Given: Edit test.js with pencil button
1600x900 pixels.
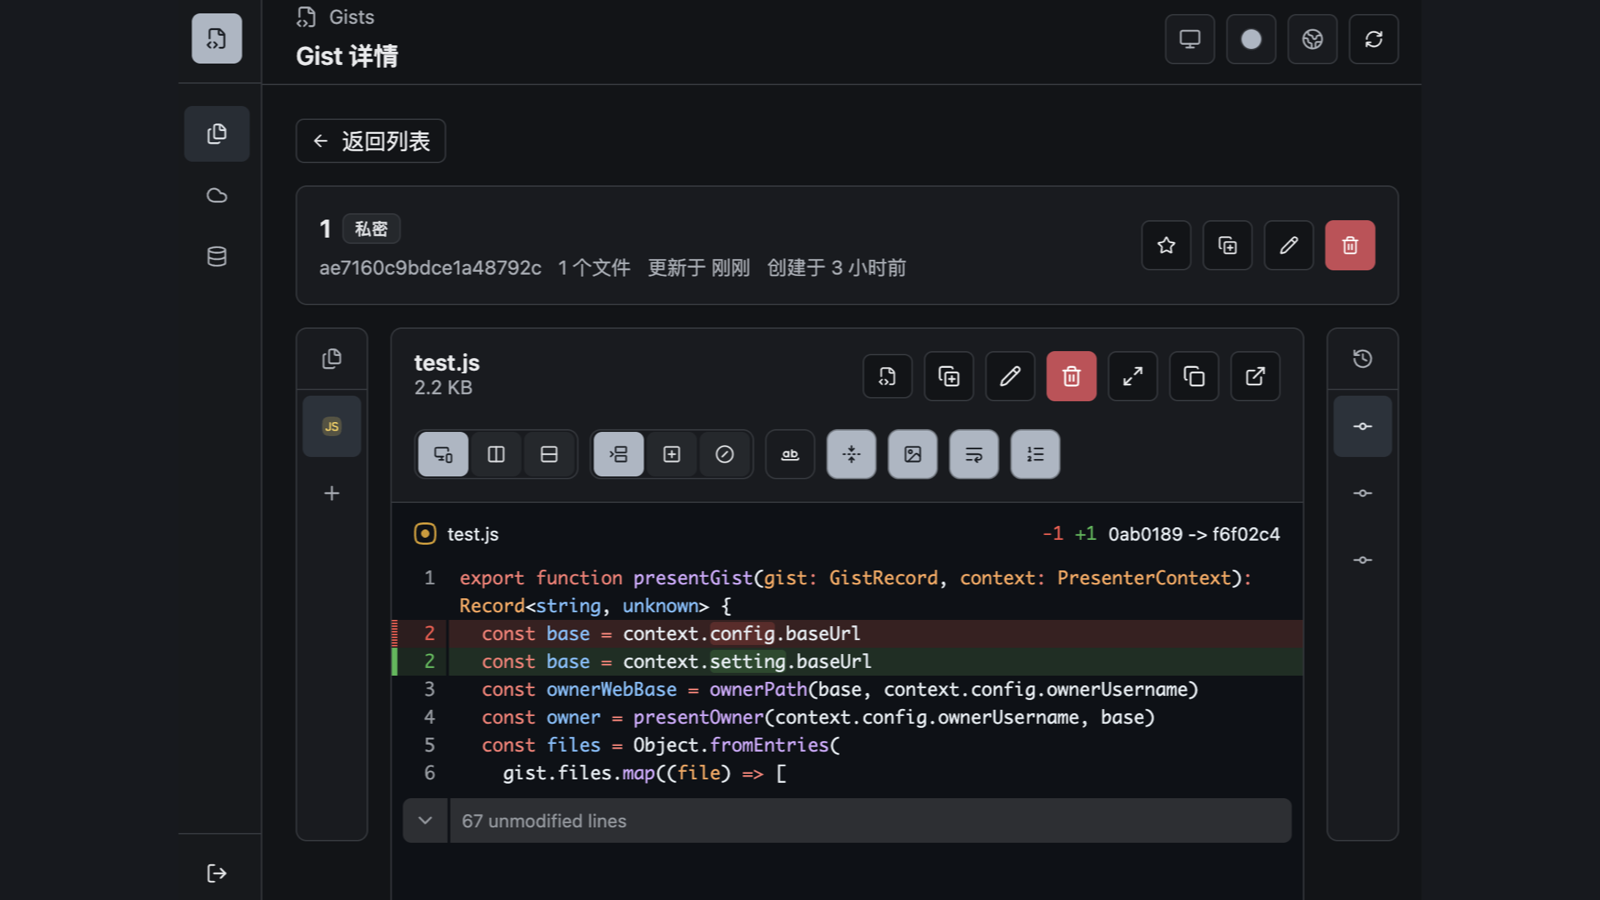Looking at the screenshot, I should tap(1010, 376).
